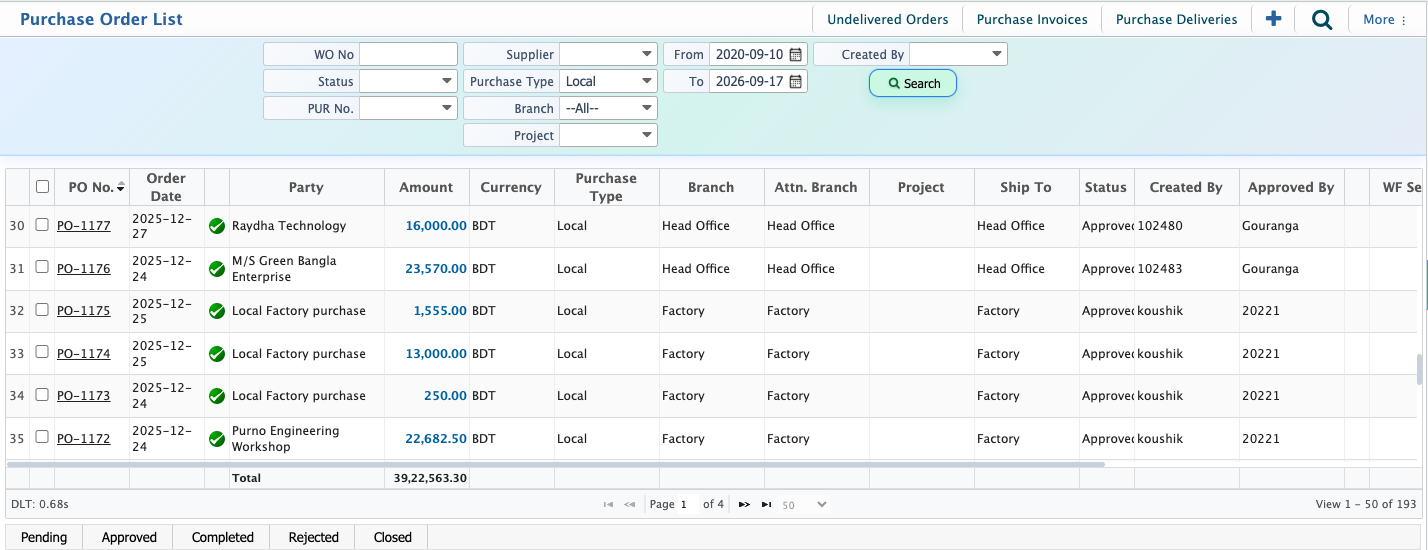The width and height of the screenshot is (1428, 550).
Task: Check the box for PO-1177
Action: (x=42, y=225)
